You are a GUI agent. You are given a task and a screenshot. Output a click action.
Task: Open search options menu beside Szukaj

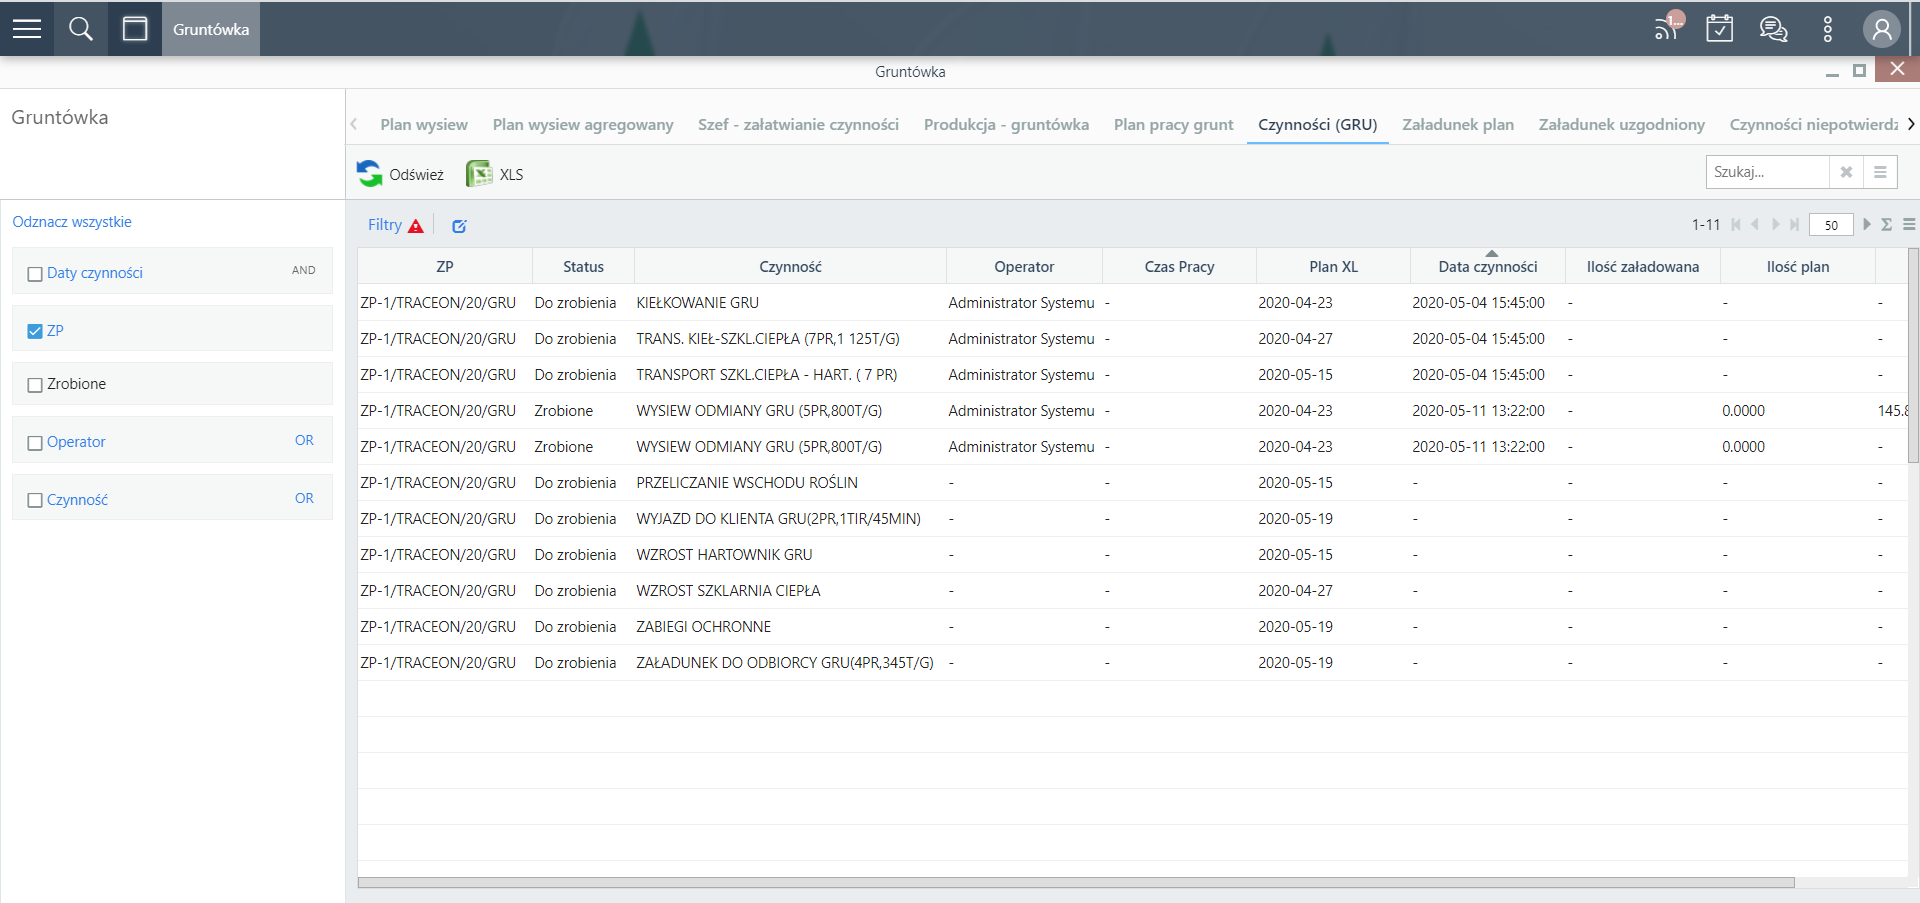1880,172
